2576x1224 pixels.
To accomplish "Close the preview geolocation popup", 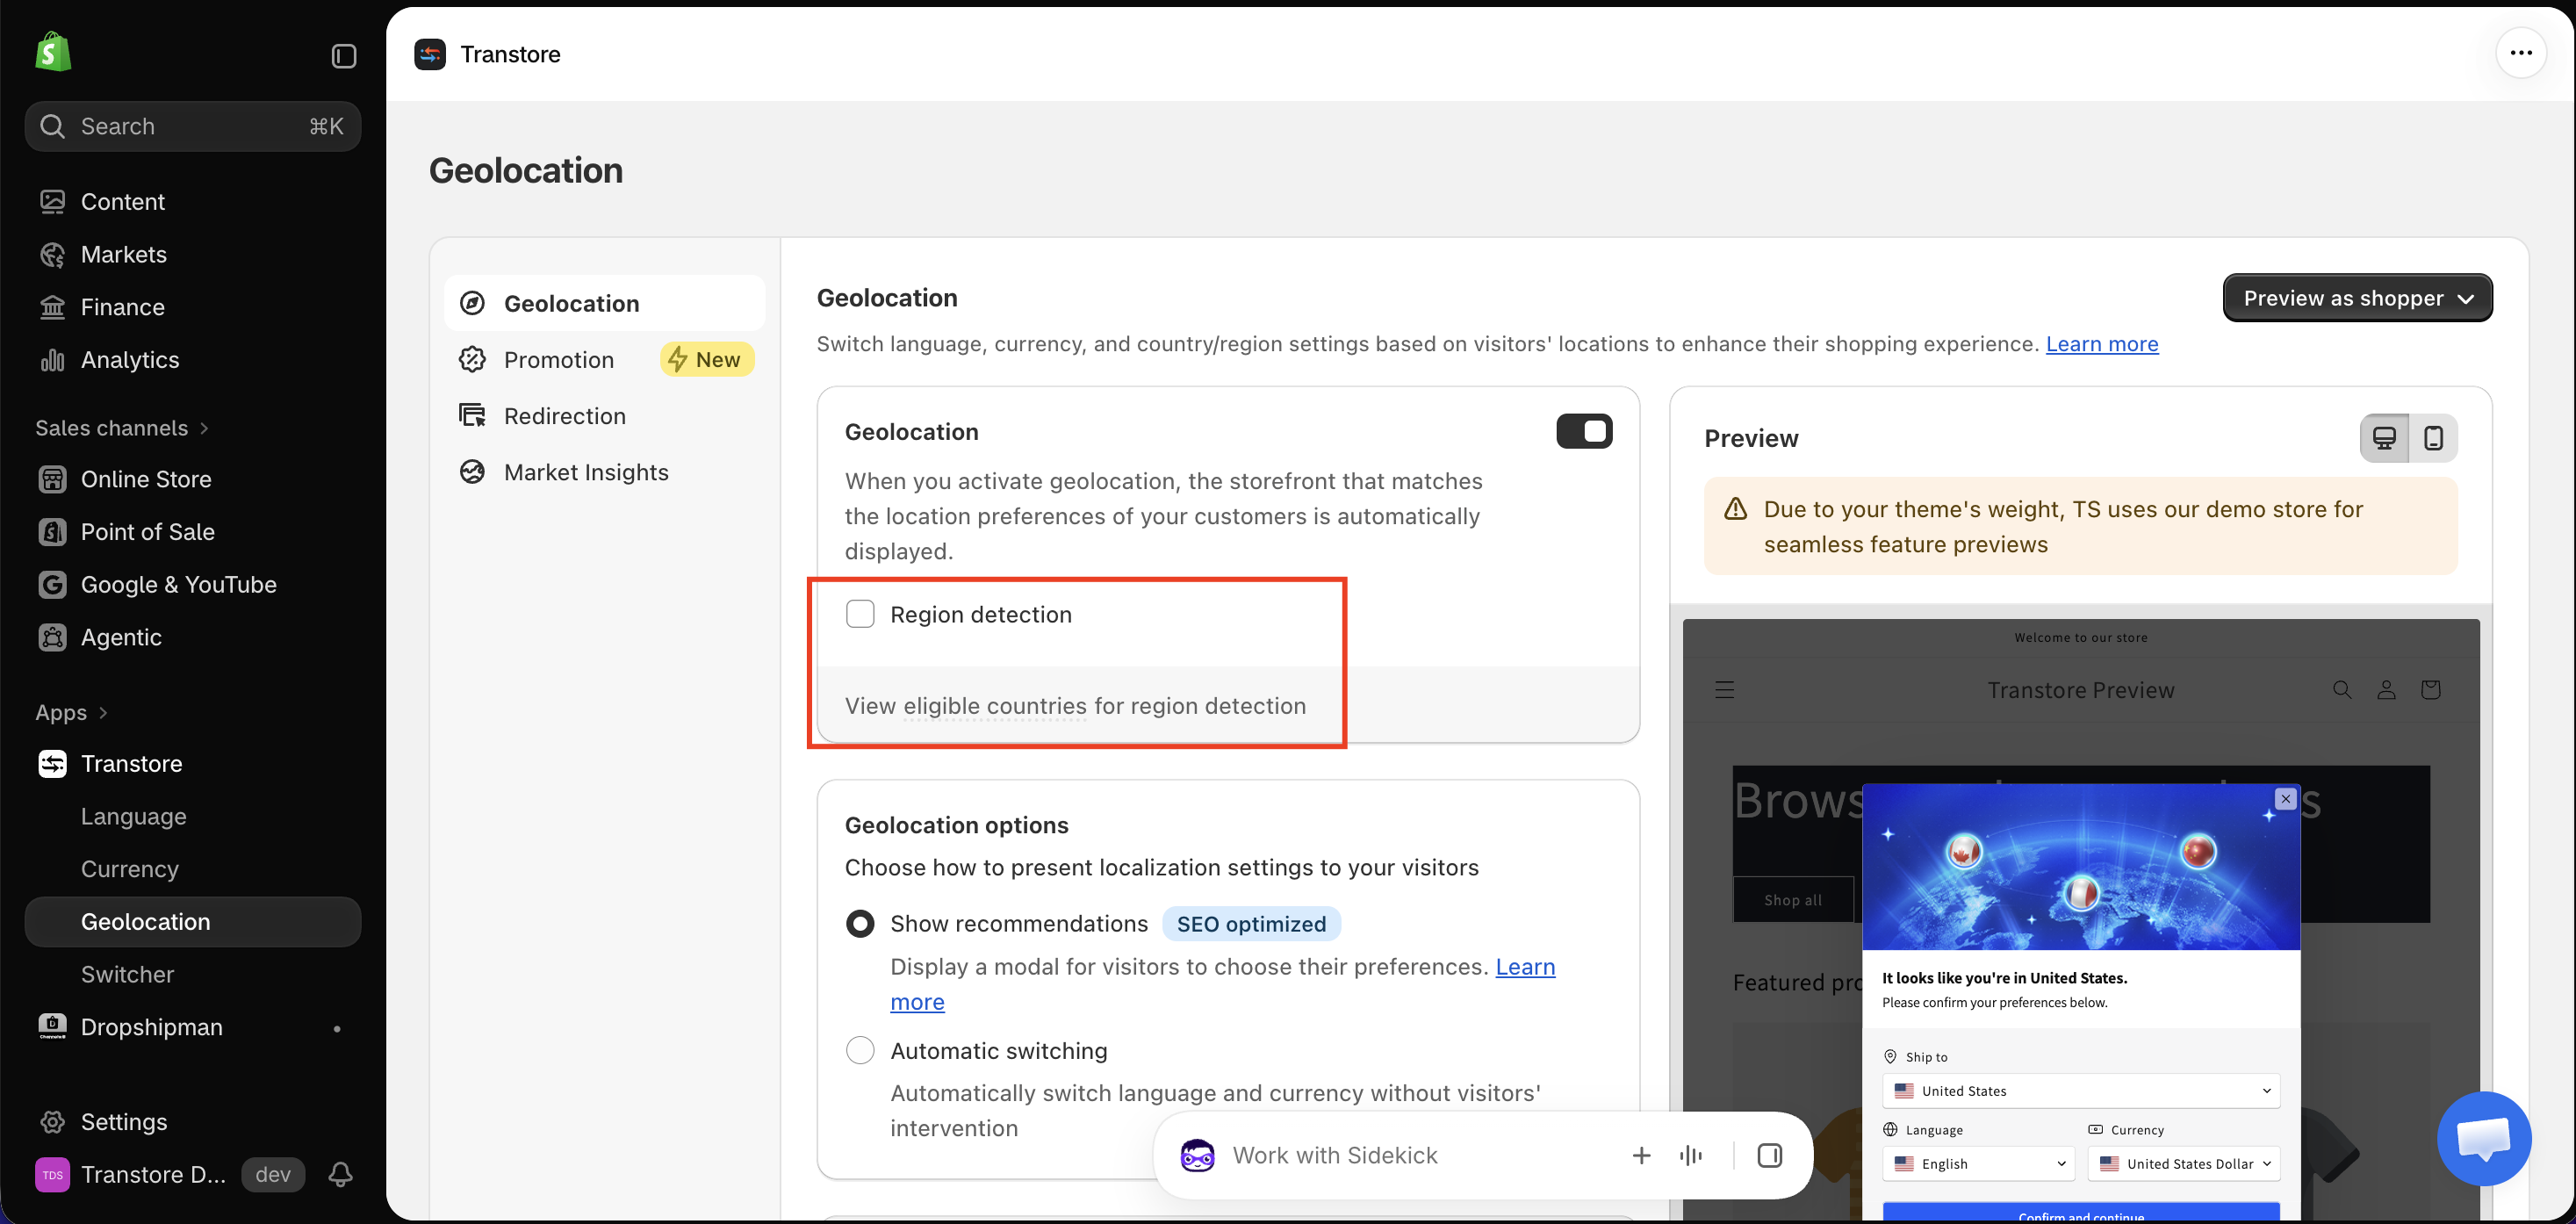I will point(2285,799).
